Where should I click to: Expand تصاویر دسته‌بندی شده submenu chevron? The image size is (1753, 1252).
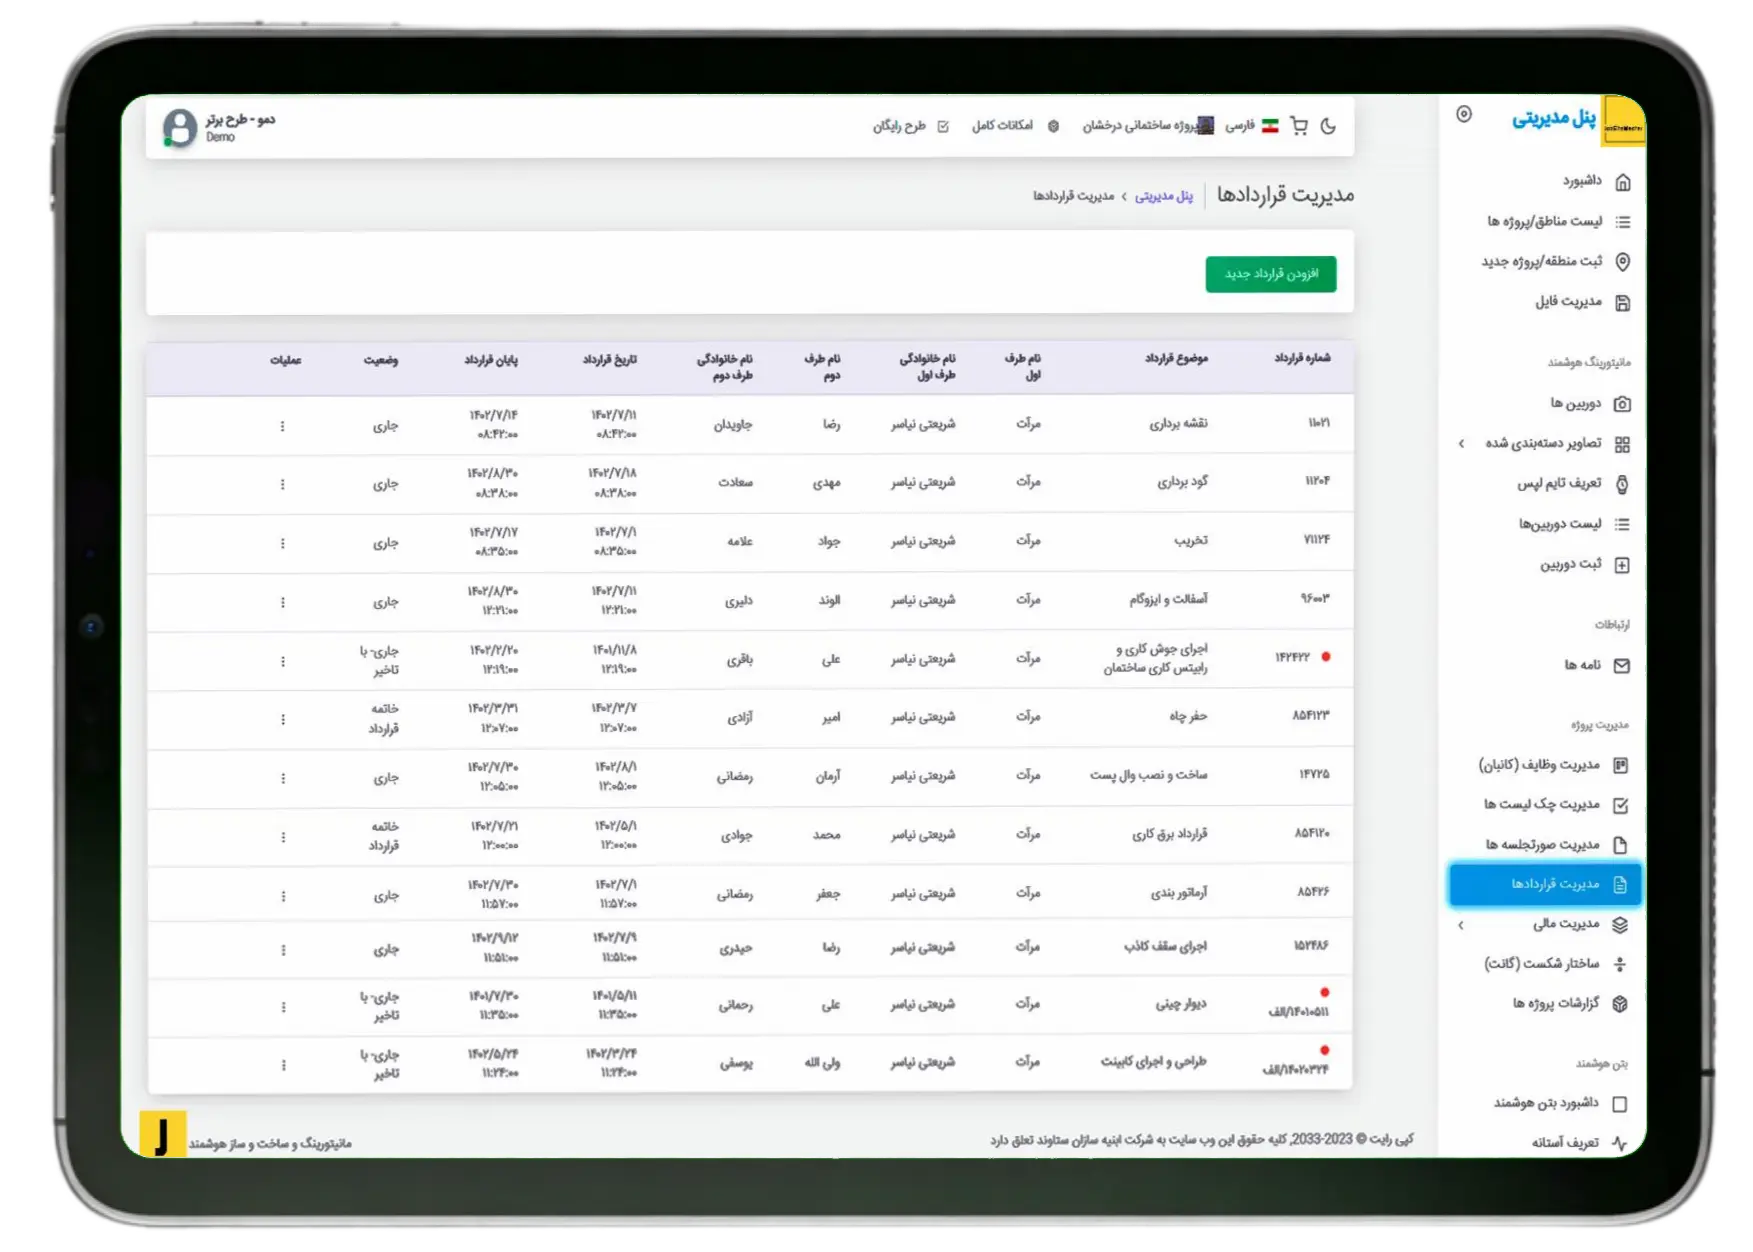pyautogui.click(x=1461, y=443)
